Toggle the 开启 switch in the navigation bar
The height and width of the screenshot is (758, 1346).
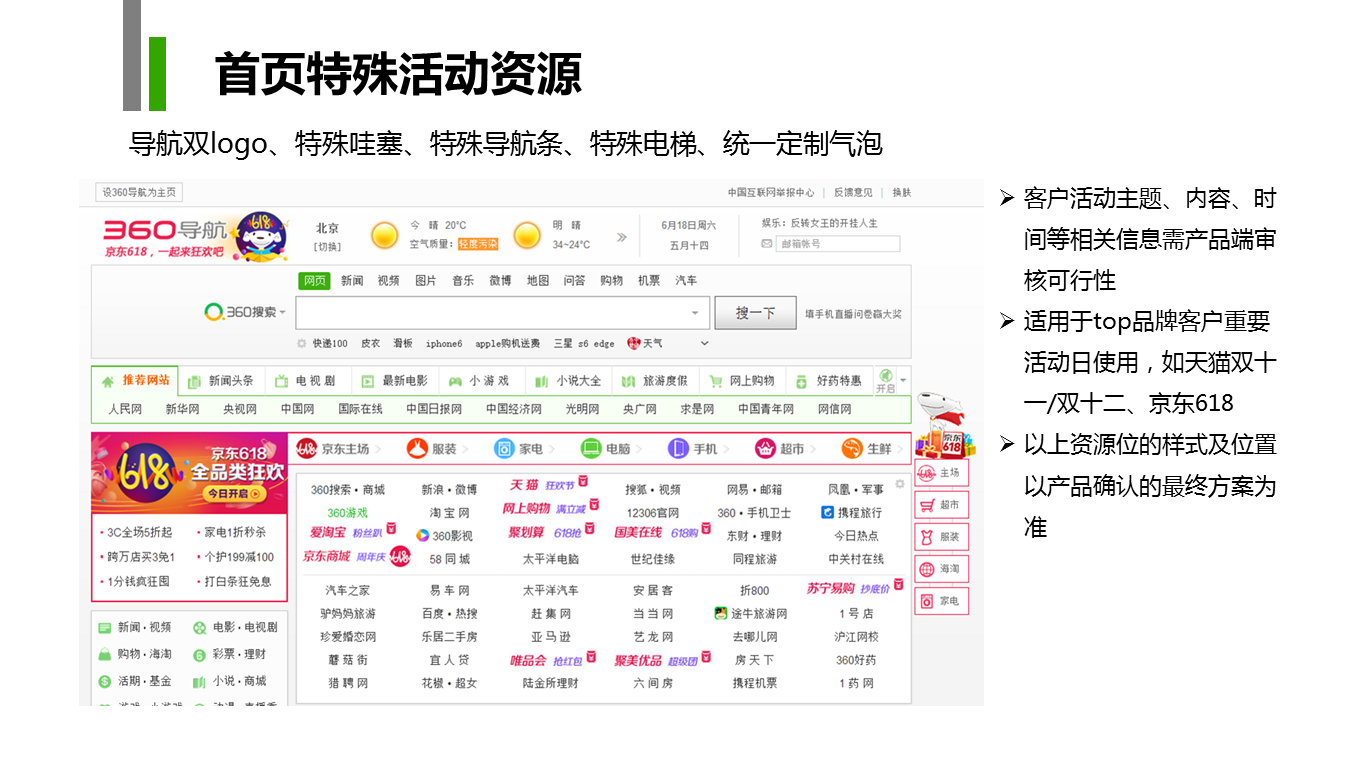(x=886, y=381)
